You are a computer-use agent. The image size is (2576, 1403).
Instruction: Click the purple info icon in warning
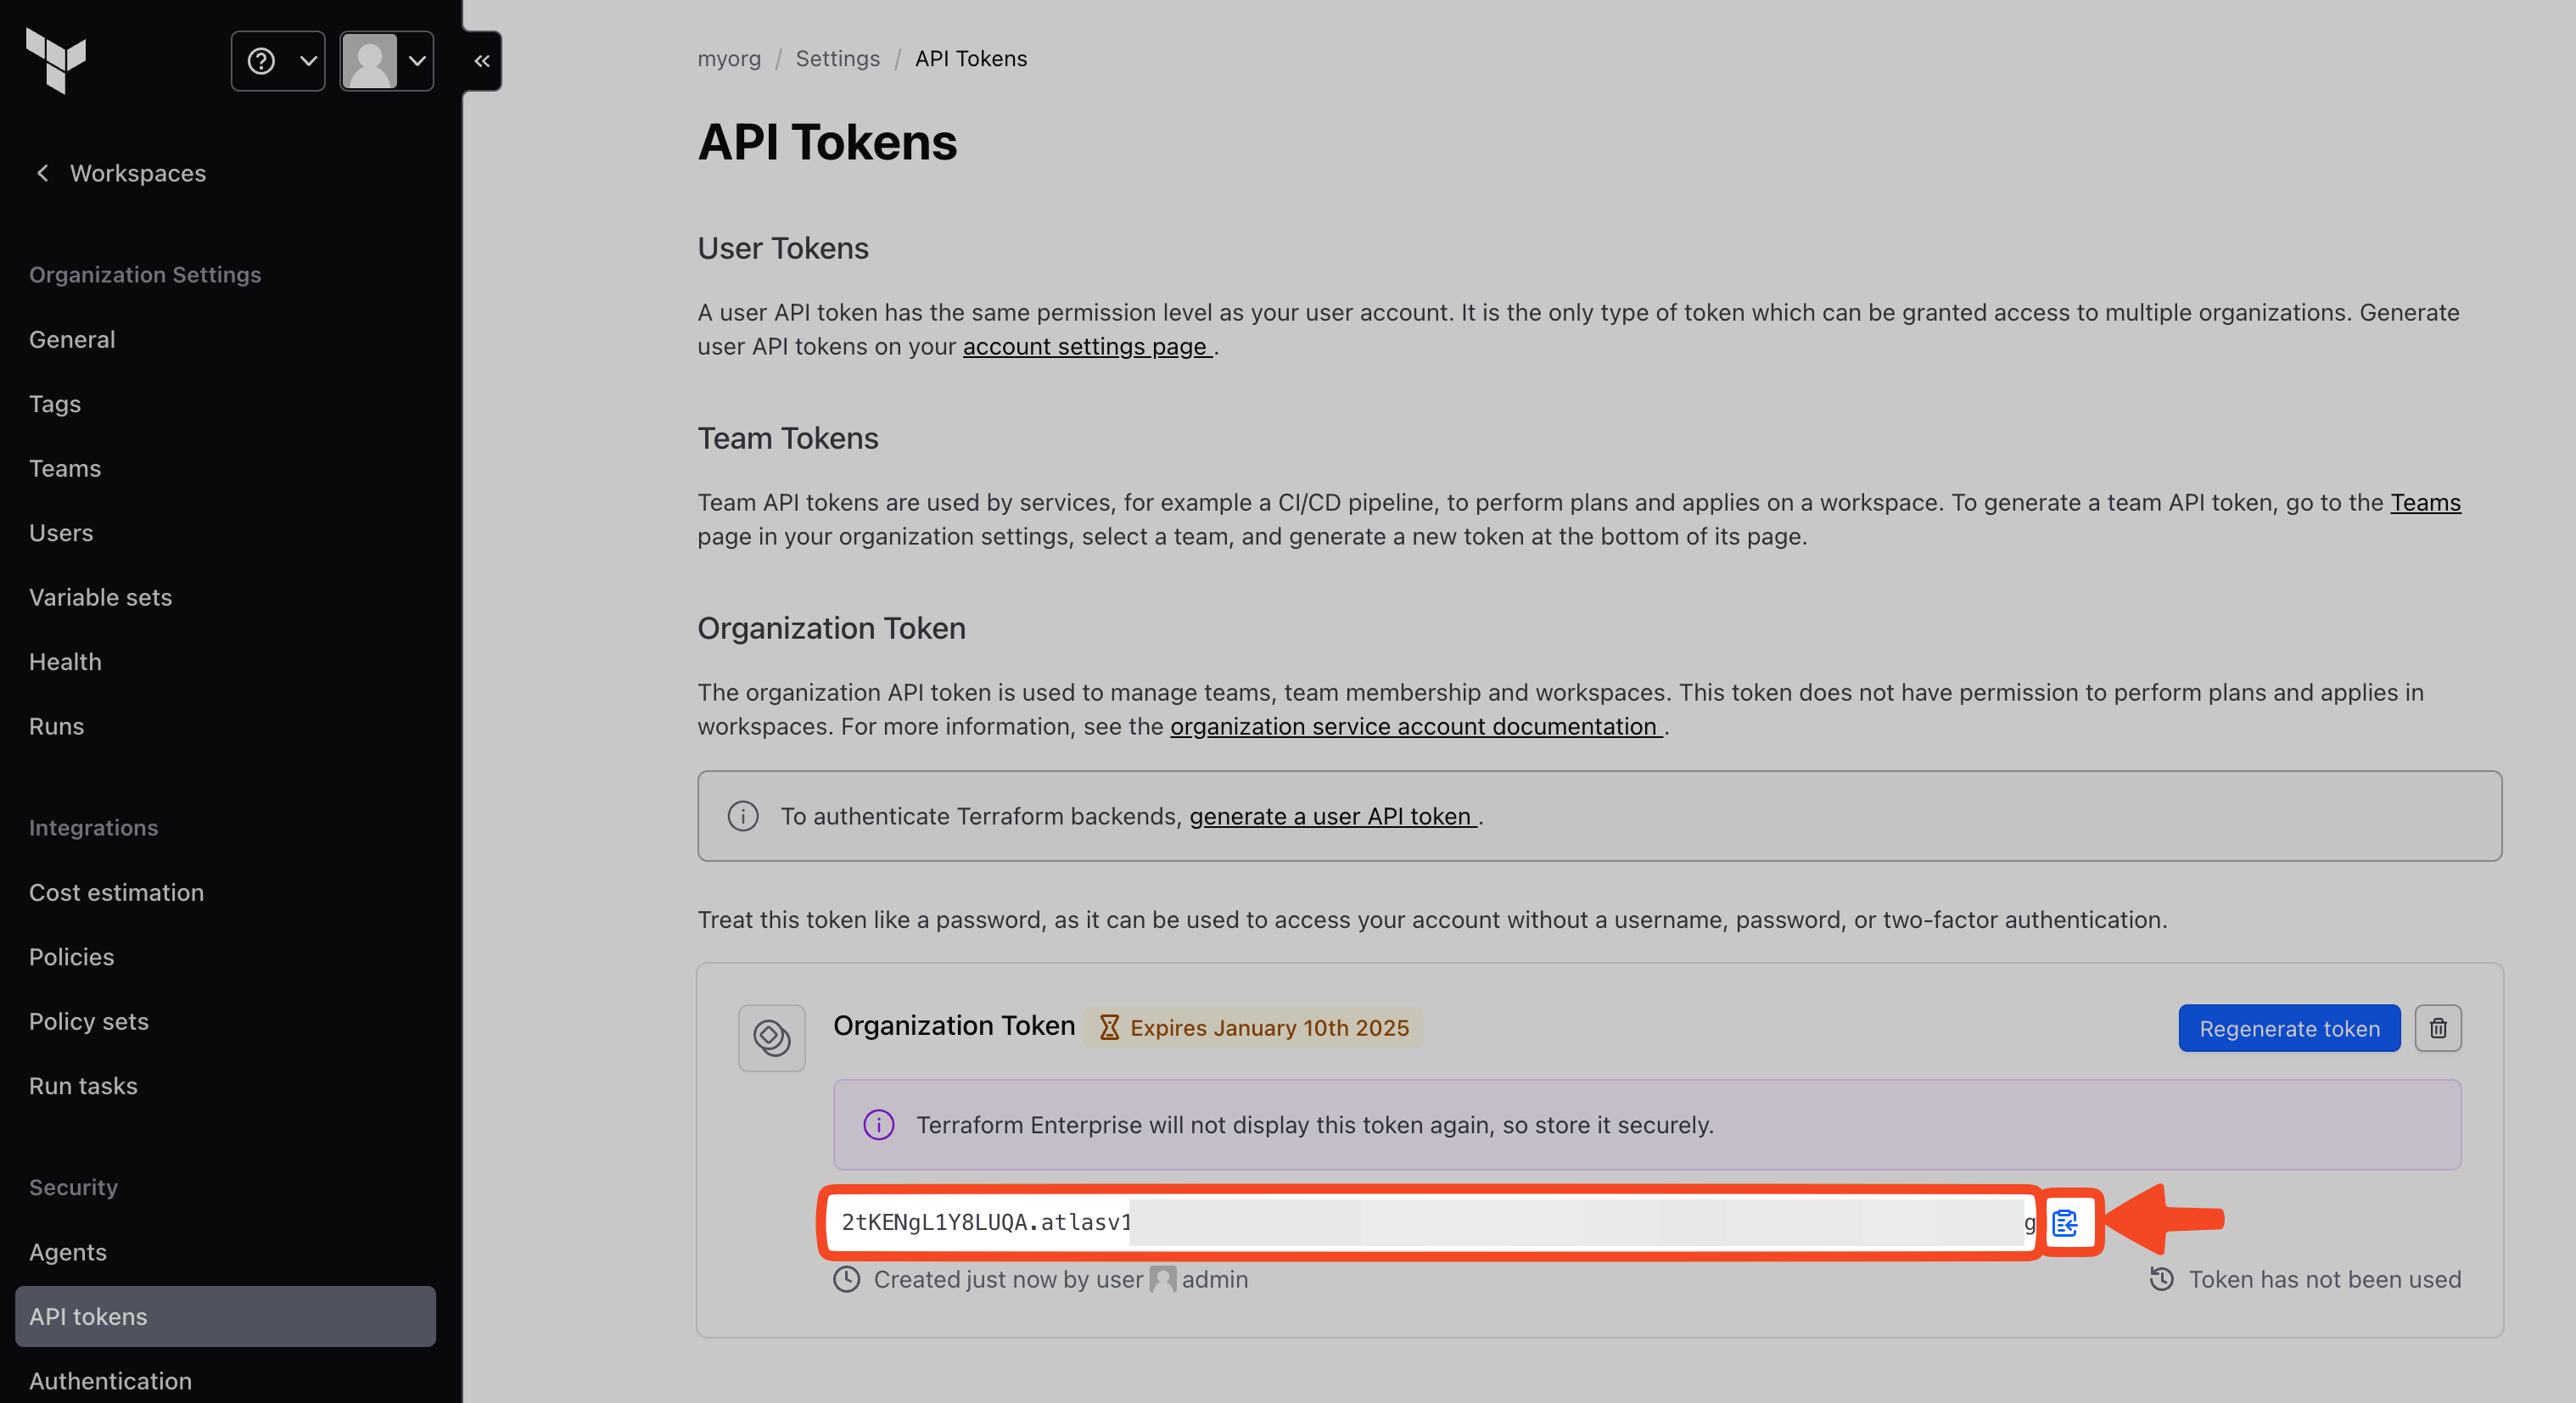878,1125
